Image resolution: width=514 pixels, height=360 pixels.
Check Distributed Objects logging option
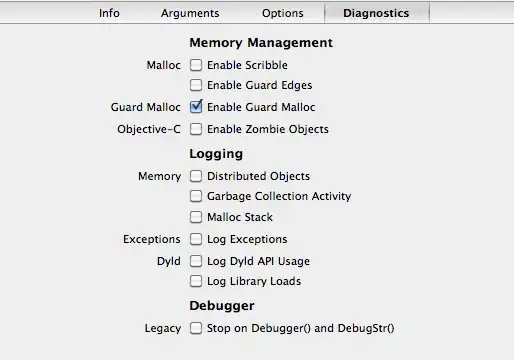click(196, 176)
